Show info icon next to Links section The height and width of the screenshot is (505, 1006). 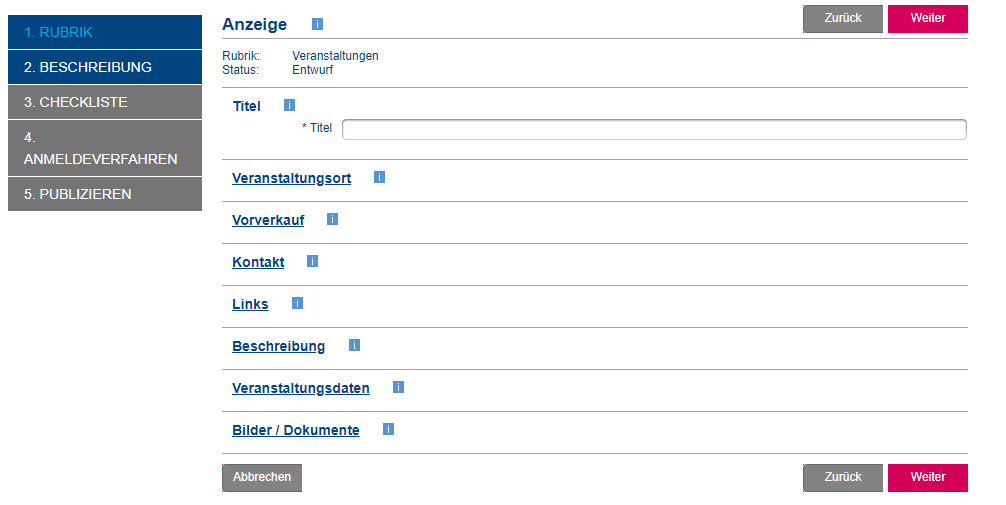click(x=297, y=303)
